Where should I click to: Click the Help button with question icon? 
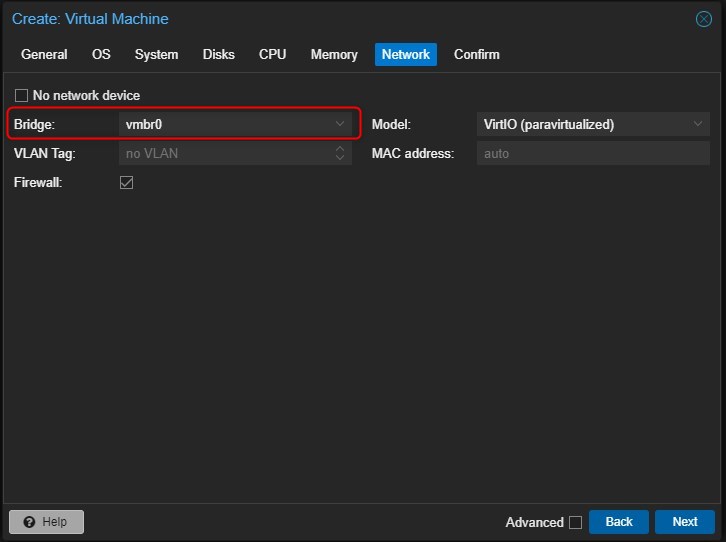click(x=46, y=522)
